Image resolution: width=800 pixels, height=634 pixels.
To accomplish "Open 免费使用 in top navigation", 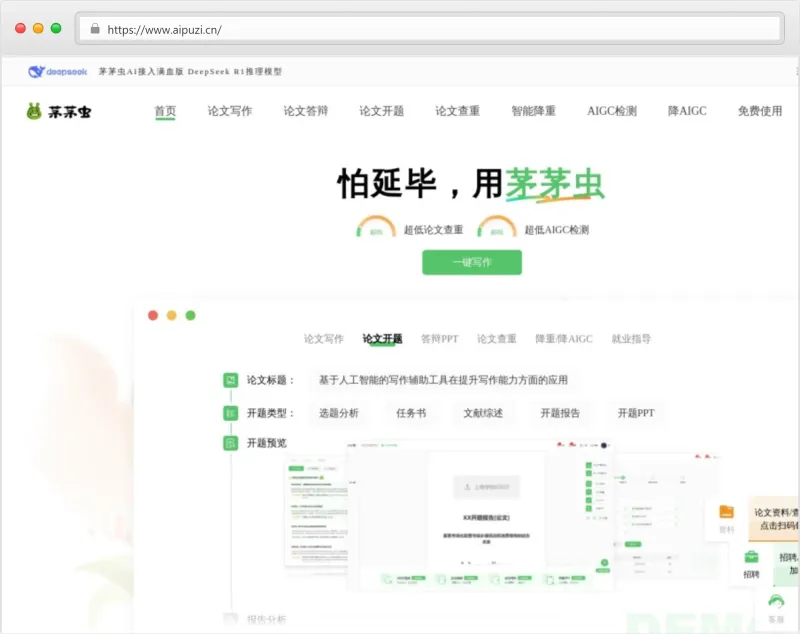I will point(760,111).
